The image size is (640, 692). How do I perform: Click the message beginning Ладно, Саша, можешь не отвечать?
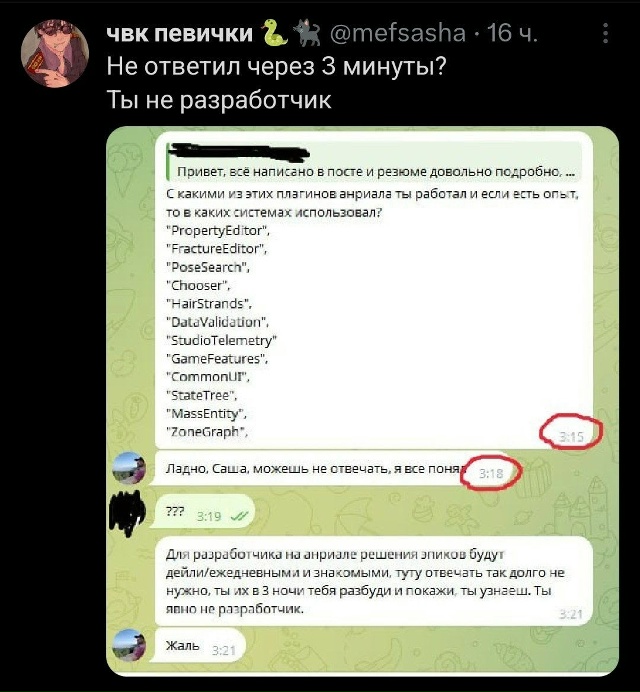331,469
